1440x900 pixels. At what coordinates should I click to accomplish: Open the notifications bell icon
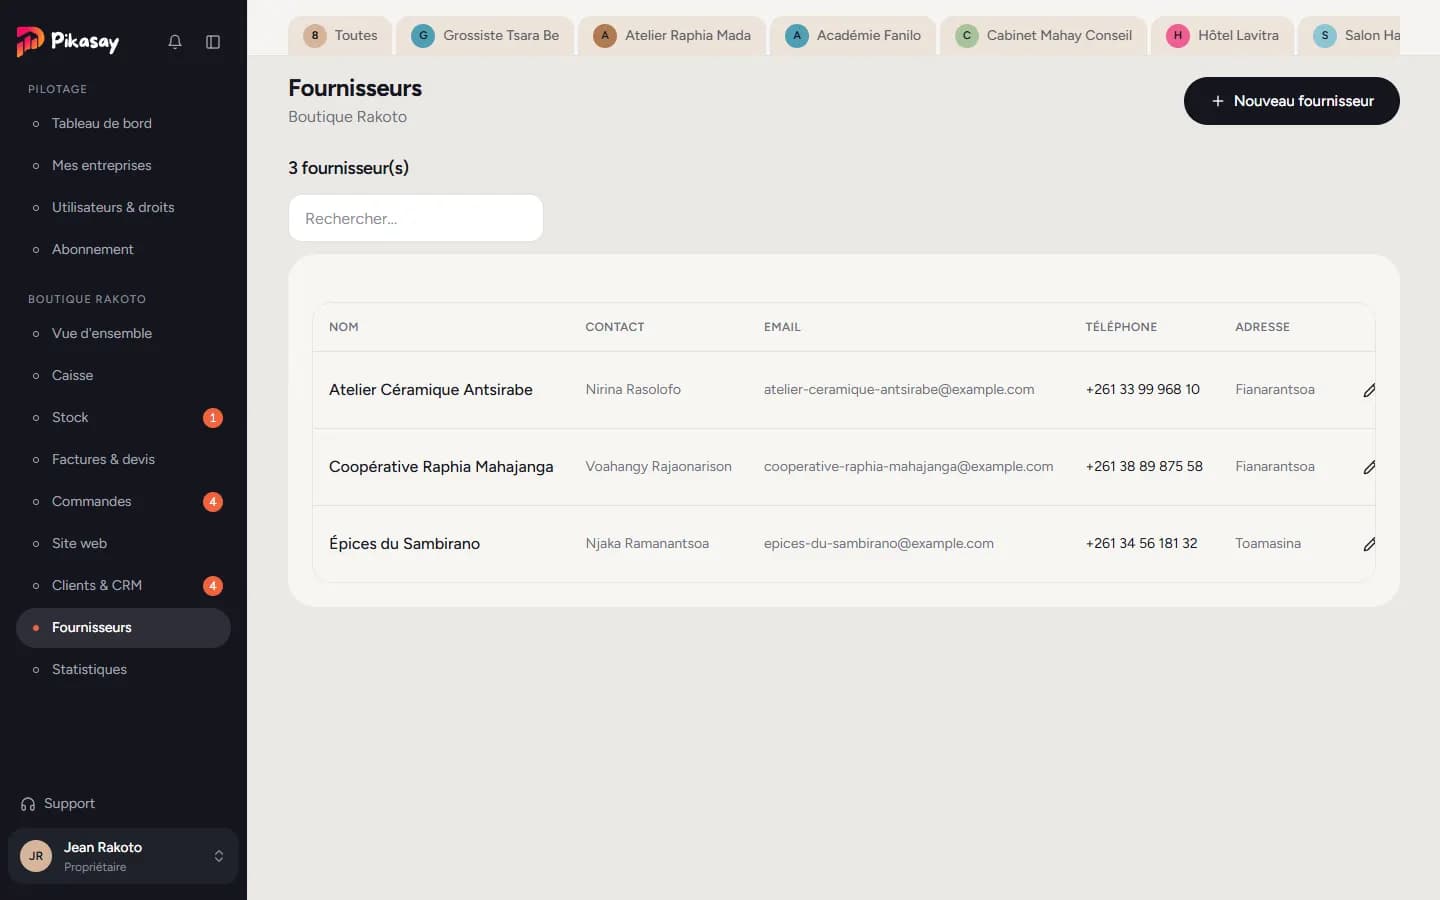(175, 42)
